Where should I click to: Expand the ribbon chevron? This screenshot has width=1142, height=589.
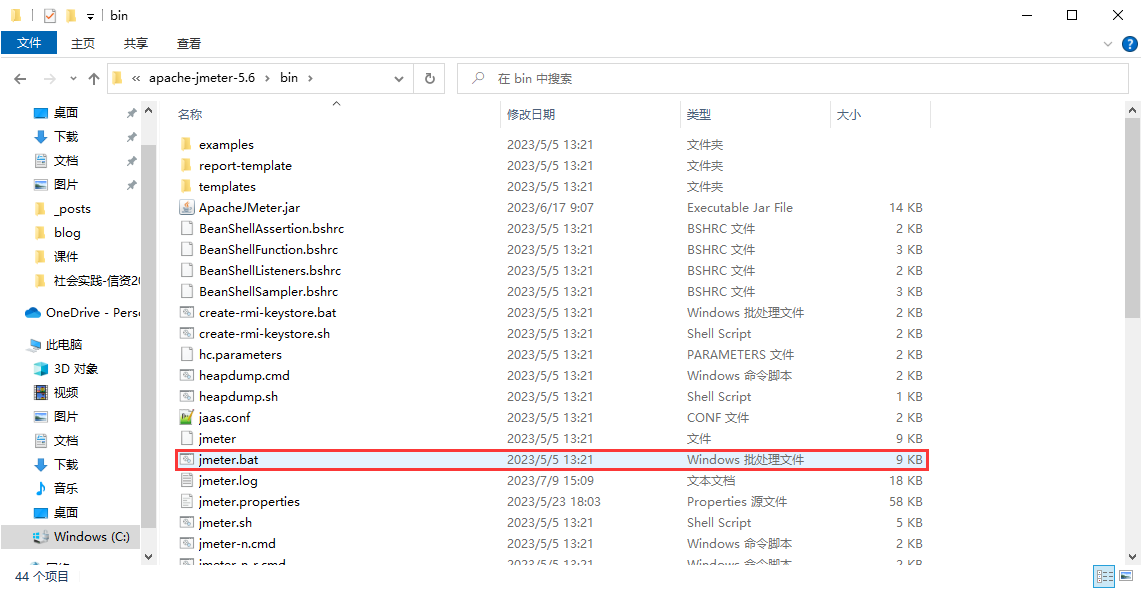[x=1107, y=44]
